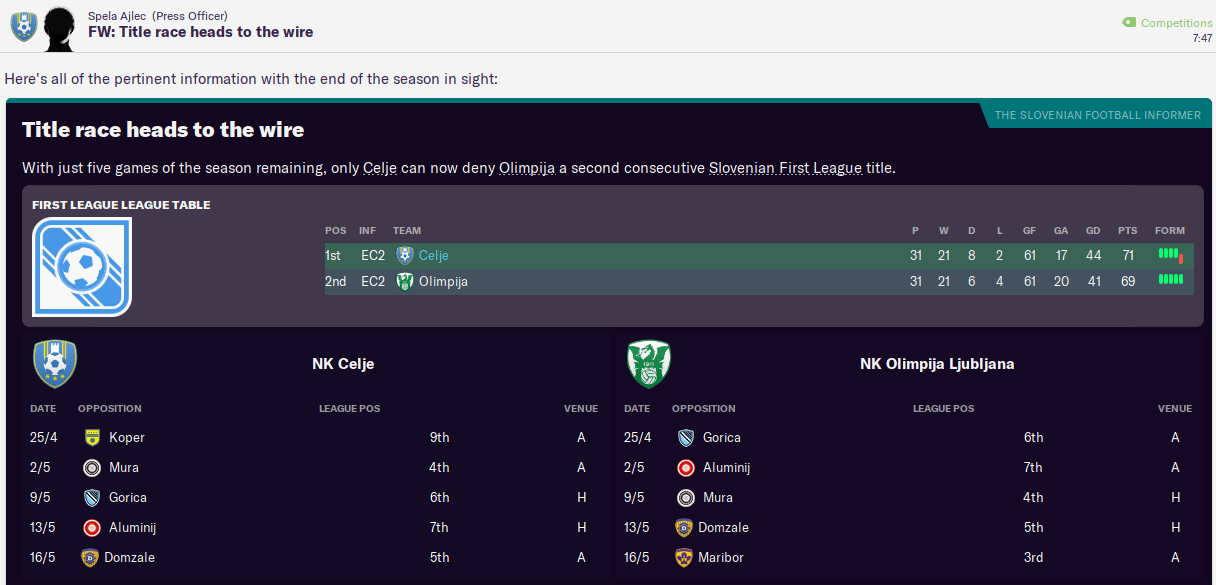Click the large NK Celje crest

(x=55, y=364)
